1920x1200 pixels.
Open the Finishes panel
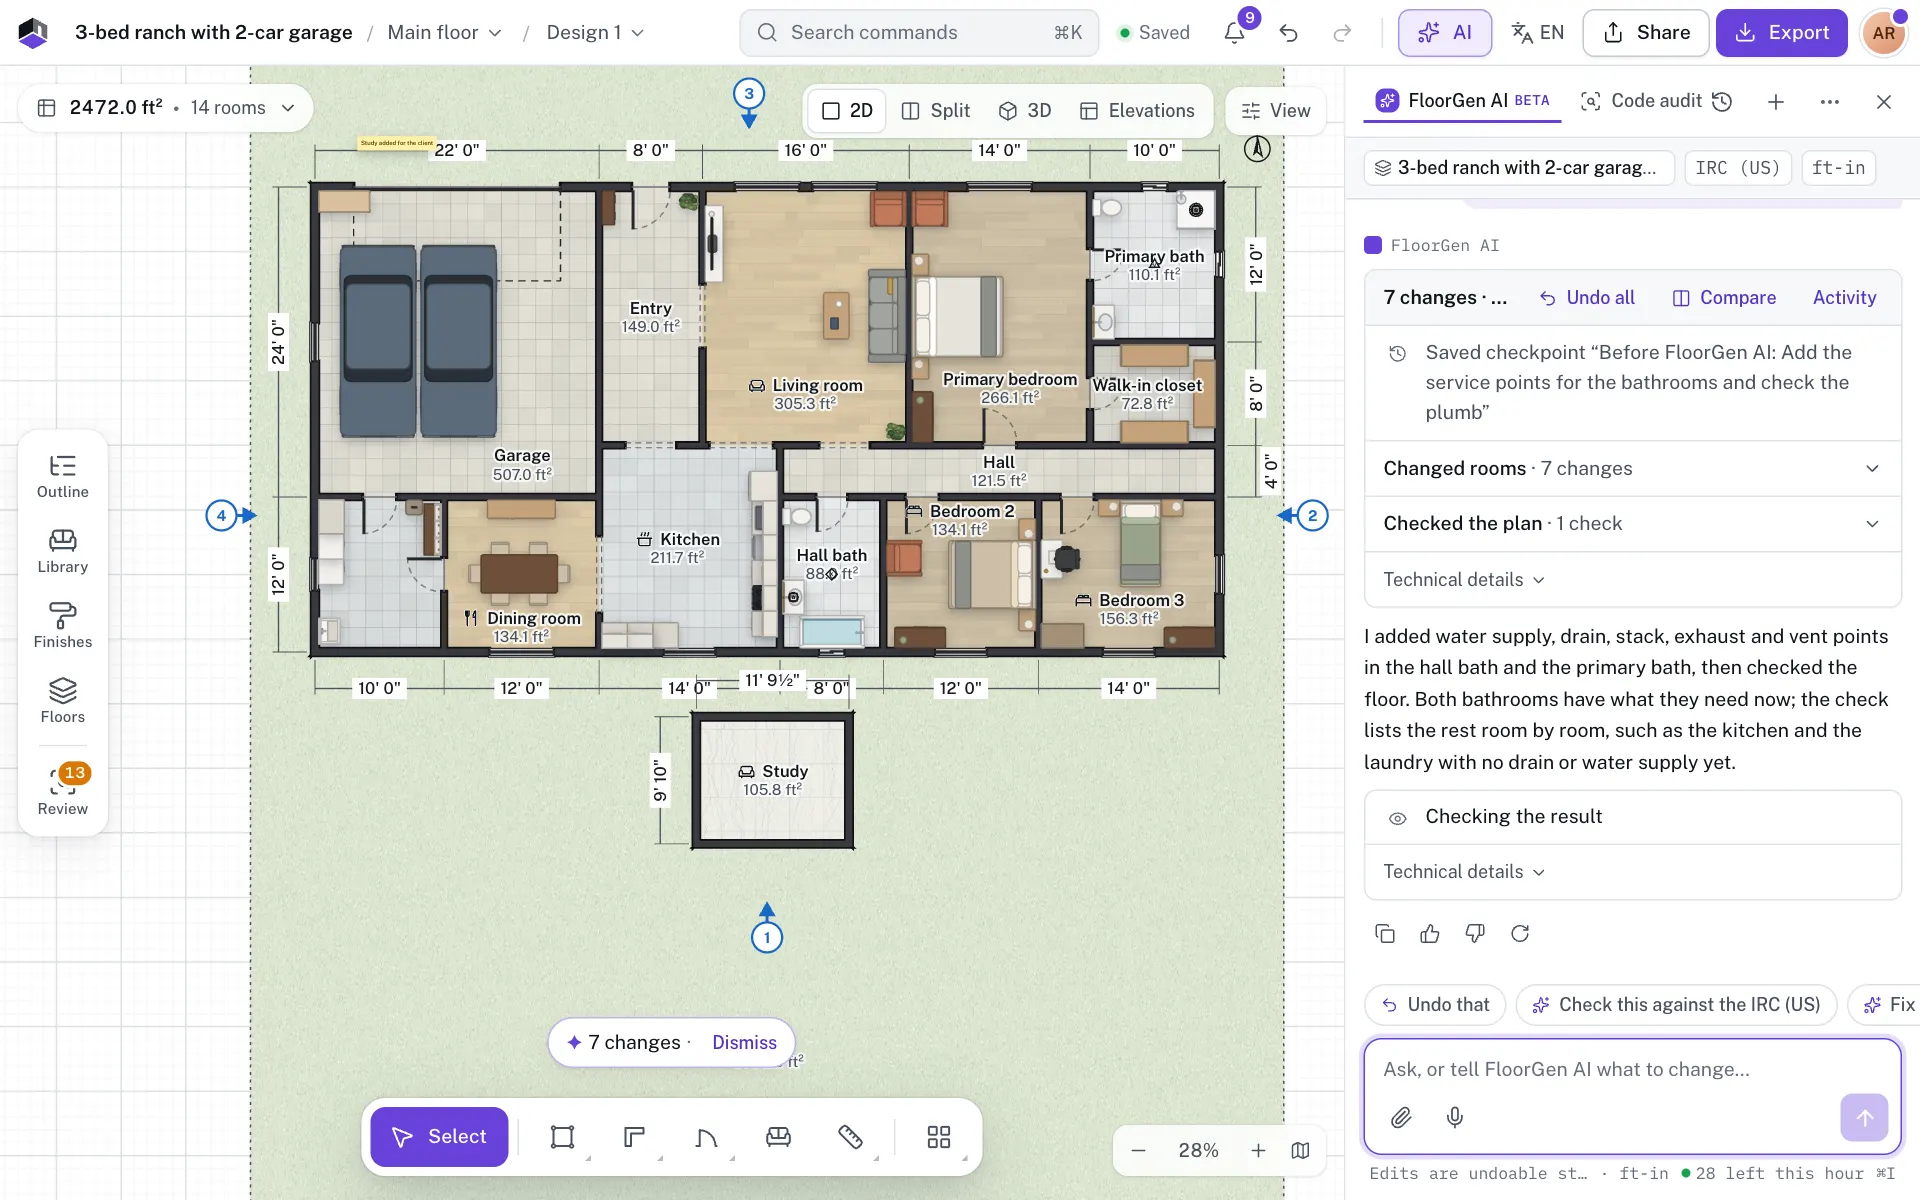click(63, 627)
